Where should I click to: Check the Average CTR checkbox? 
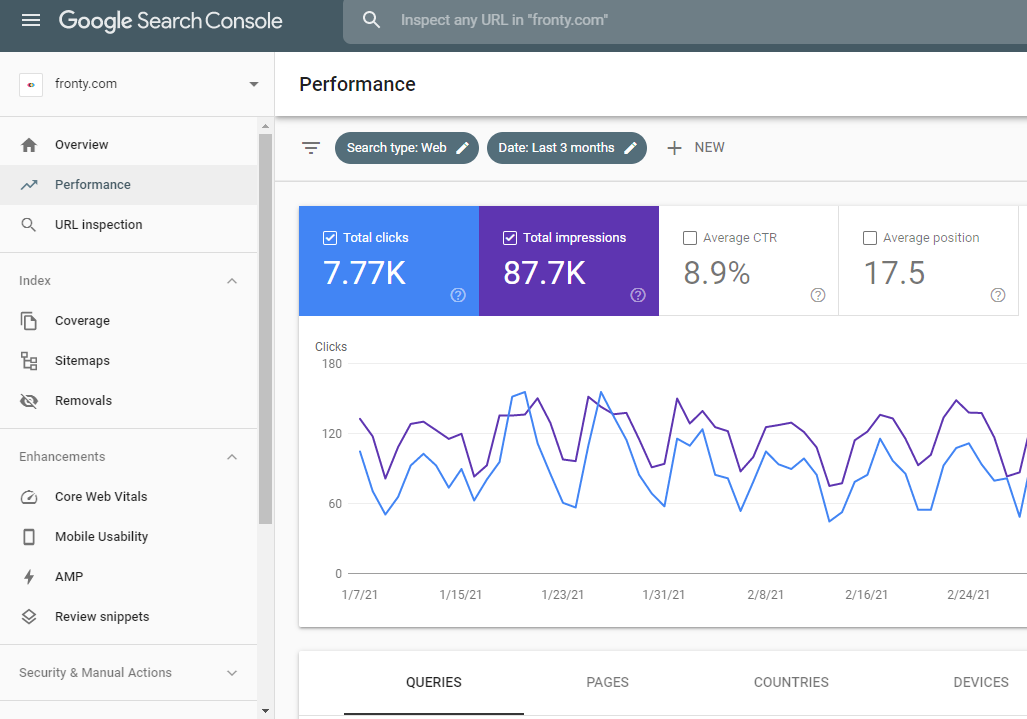pos(690,238)
